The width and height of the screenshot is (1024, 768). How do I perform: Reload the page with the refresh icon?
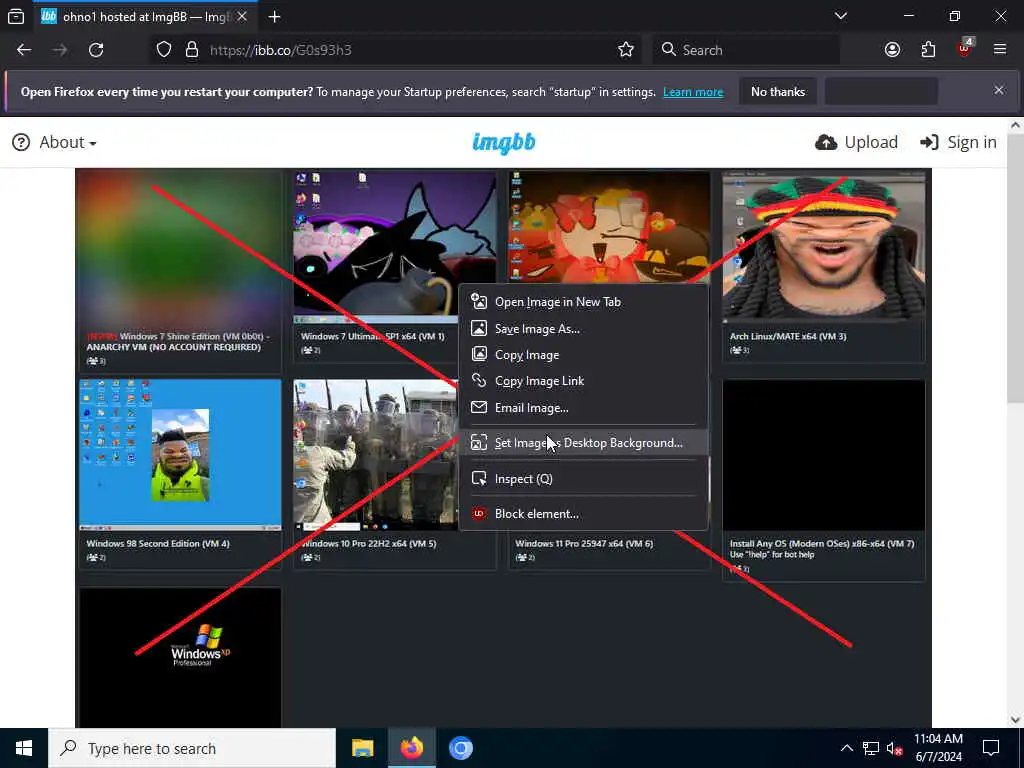coord(96,50)
